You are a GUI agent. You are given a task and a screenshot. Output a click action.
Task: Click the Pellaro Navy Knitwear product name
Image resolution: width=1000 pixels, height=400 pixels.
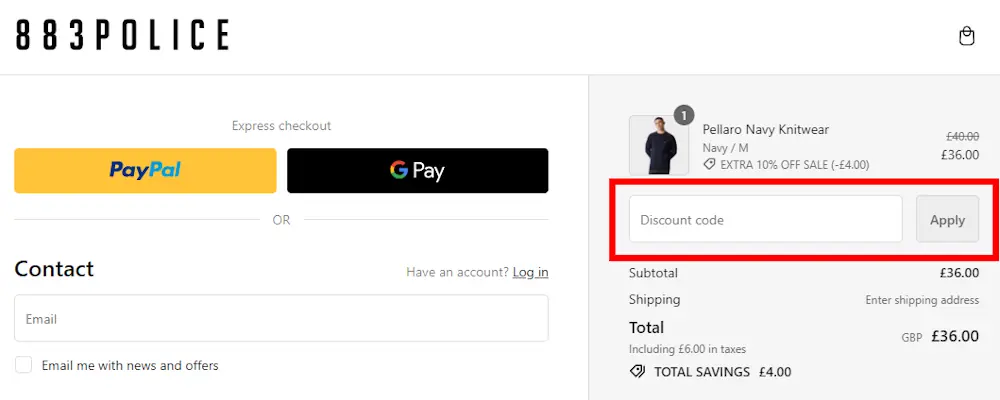765,130
